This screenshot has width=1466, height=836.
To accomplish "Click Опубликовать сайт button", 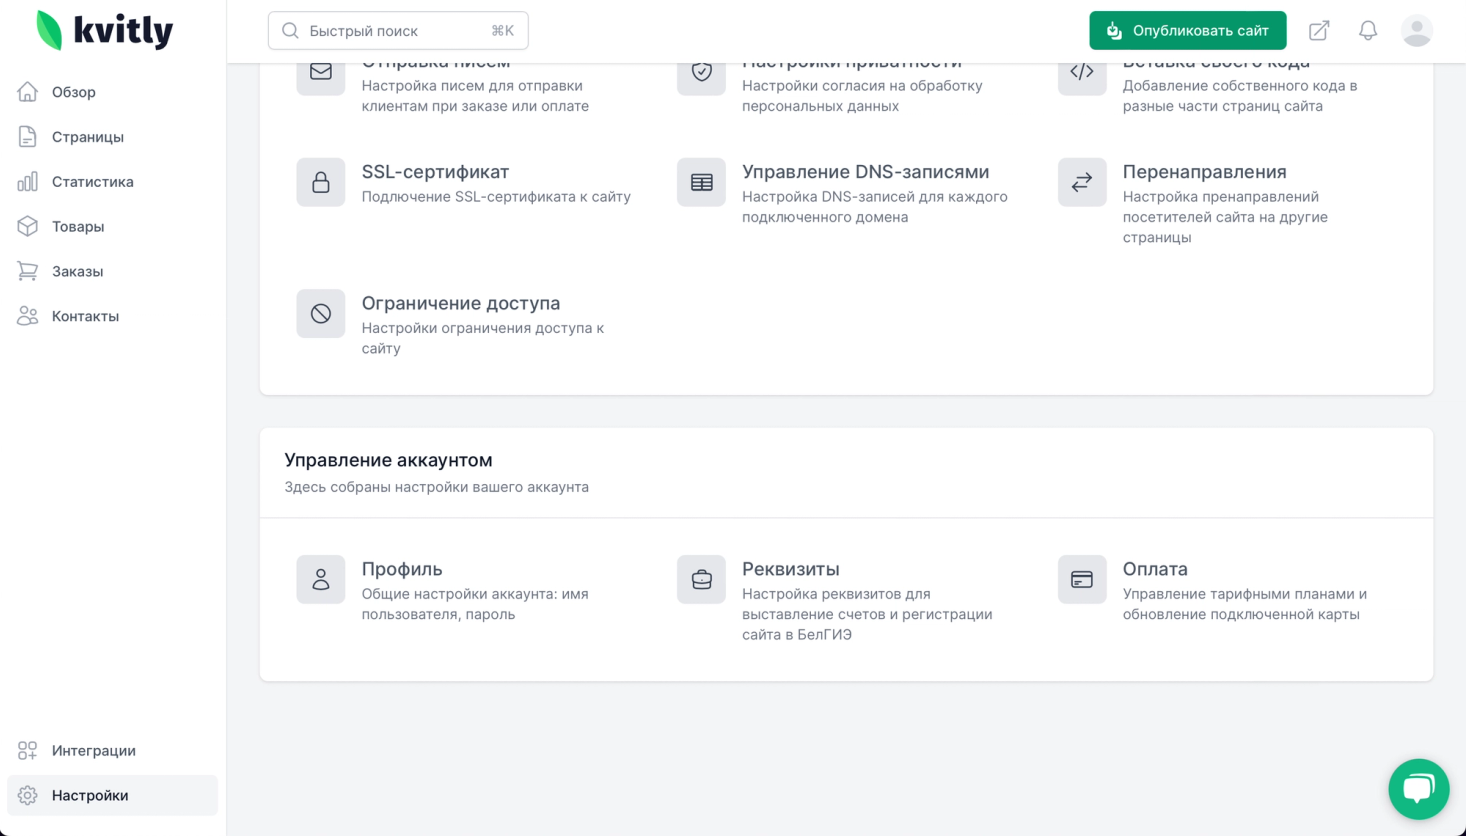I will [1188, 31].
